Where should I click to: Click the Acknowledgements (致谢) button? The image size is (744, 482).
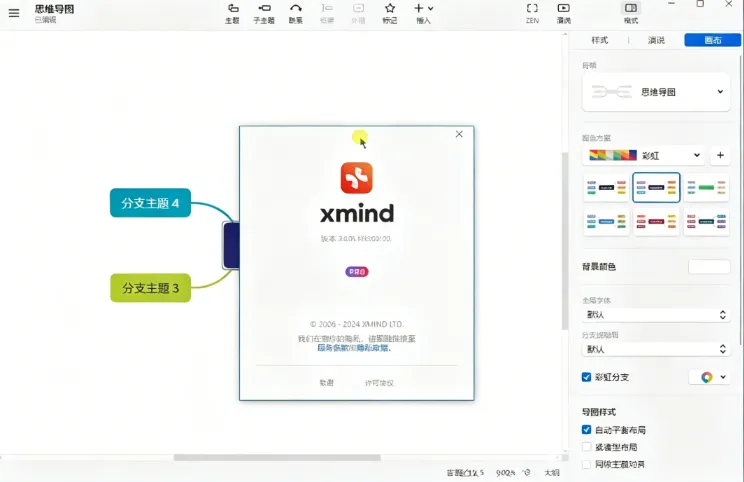click(x=326, y=383)
